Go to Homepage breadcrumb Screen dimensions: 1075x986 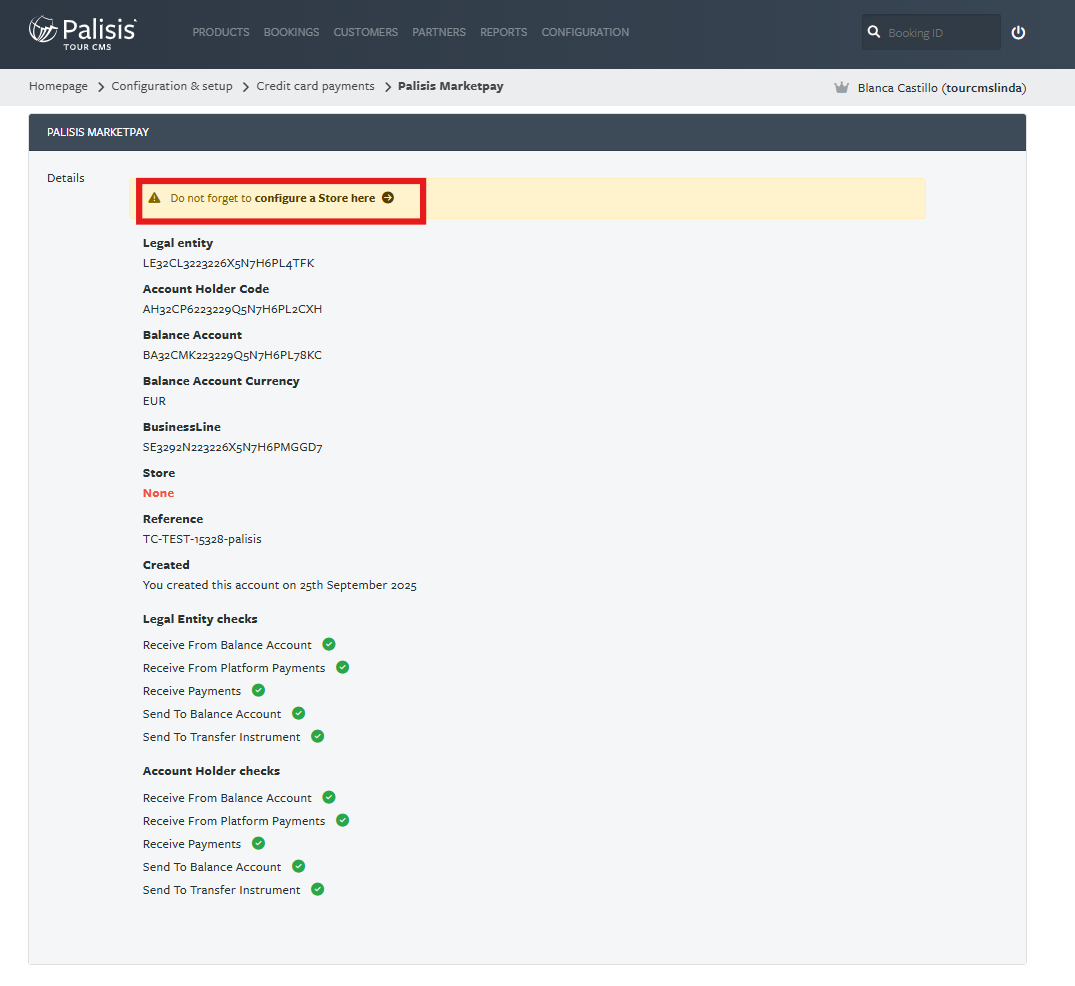[58, 86]
